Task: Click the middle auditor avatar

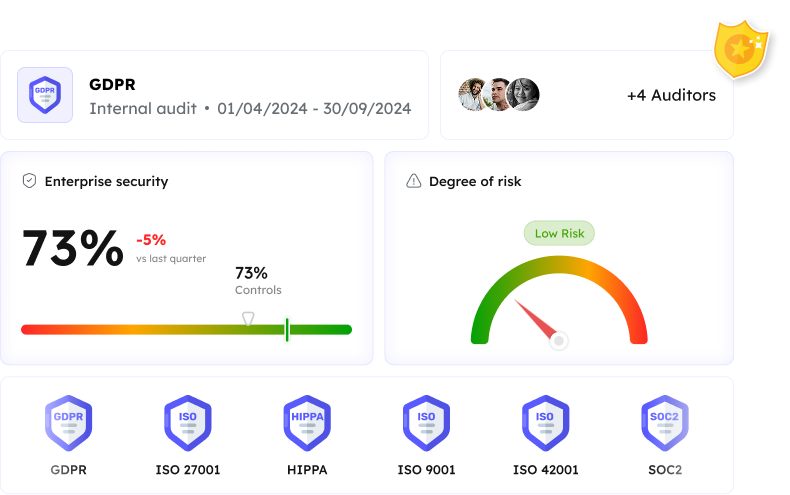Action: click(x=496, y=94)
